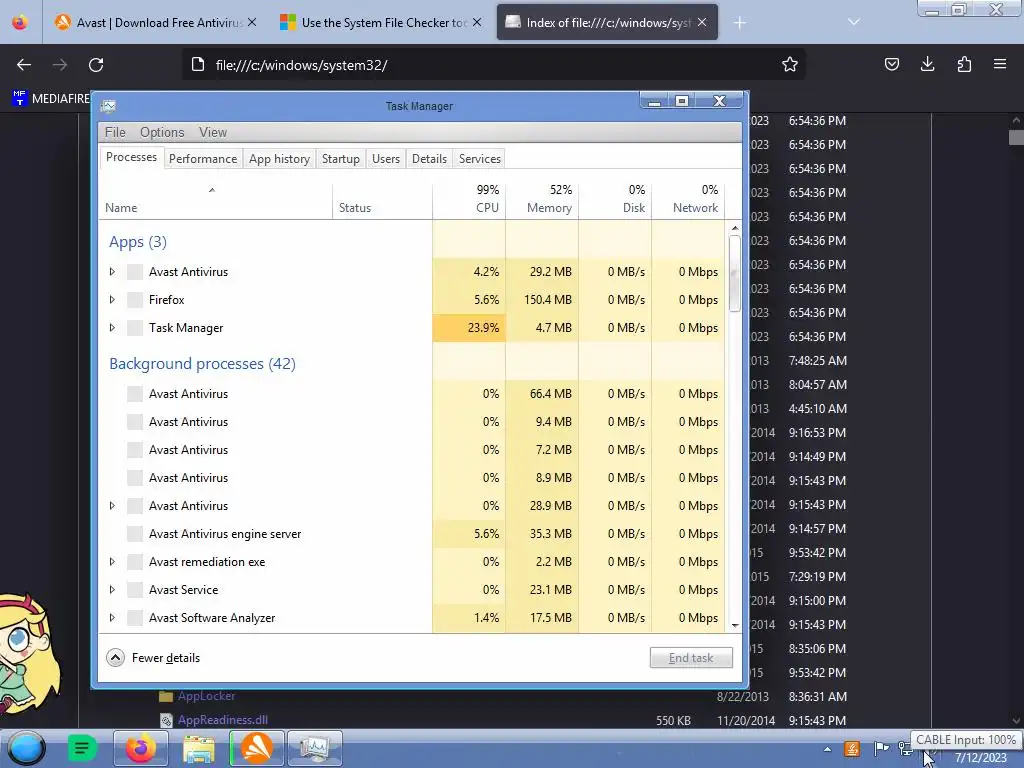Switch to the Performance tab

[x=203, y=159]
